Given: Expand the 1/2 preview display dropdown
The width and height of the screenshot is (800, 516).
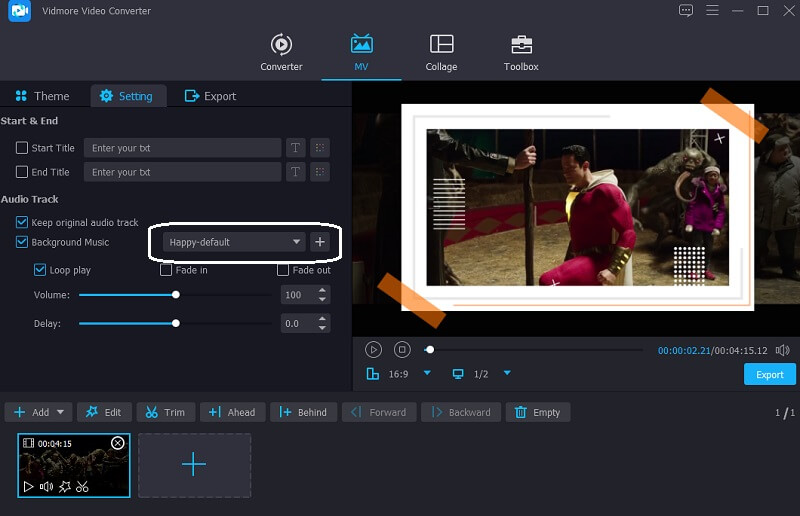Looking at the screenshot, I should coord(506,374).
